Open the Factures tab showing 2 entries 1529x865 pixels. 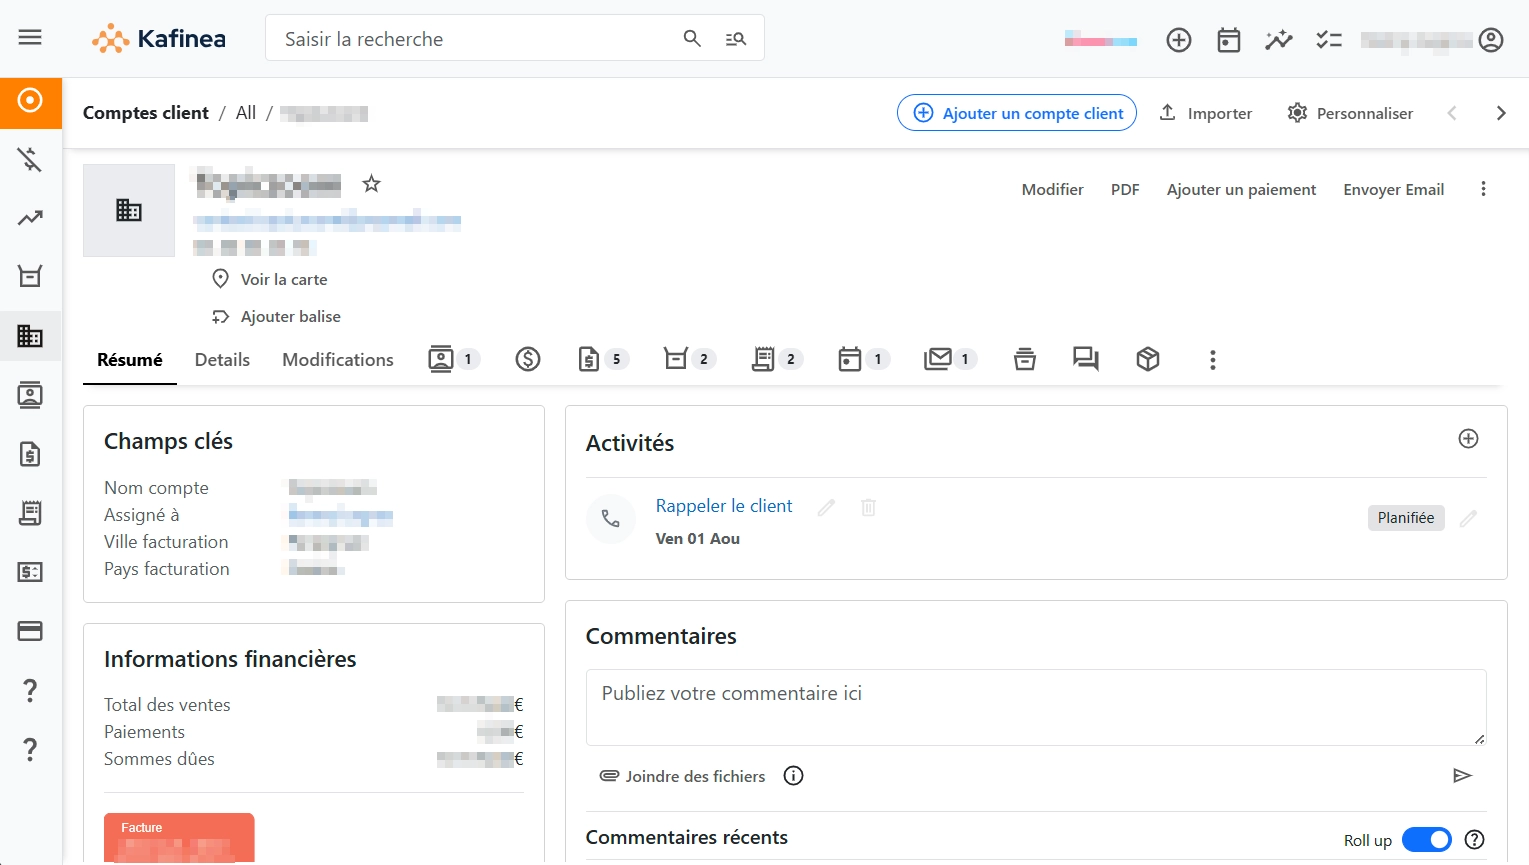tap(764, 358)
